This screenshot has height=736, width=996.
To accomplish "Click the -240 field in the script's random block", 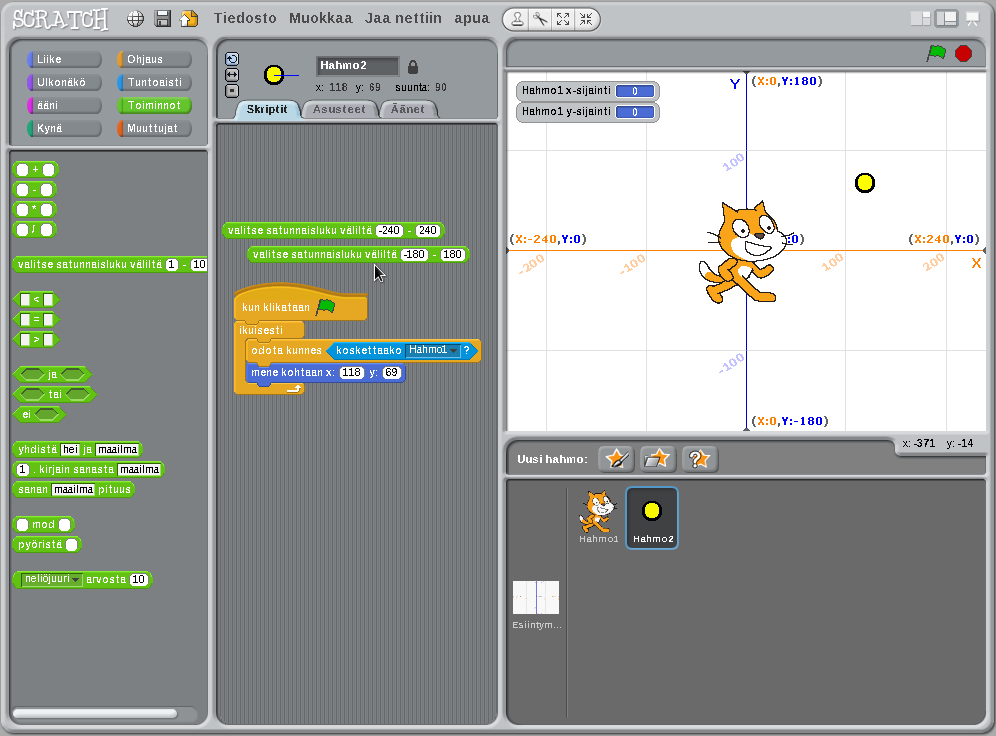I will pos(389,231).
